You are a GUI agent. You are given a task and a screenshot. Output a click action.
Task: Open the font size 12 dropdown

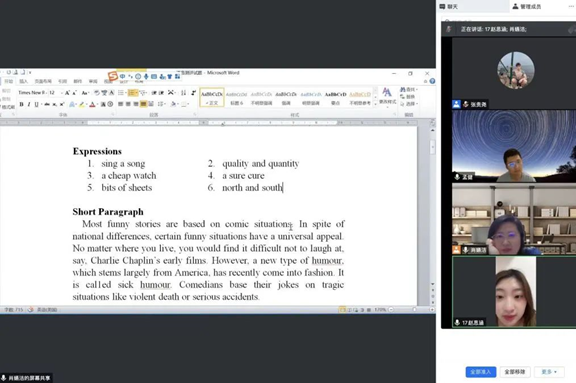click(x=56, y=93)
